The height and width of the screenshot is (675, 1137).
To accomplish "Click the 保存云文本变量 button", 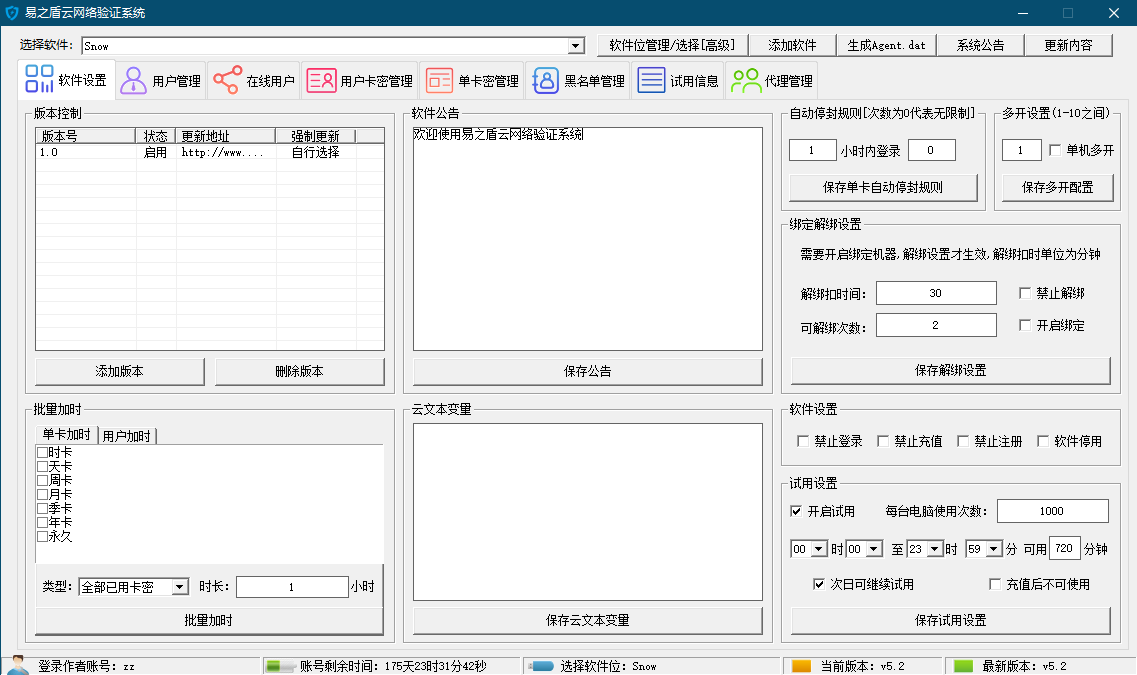I will (587, 621).
